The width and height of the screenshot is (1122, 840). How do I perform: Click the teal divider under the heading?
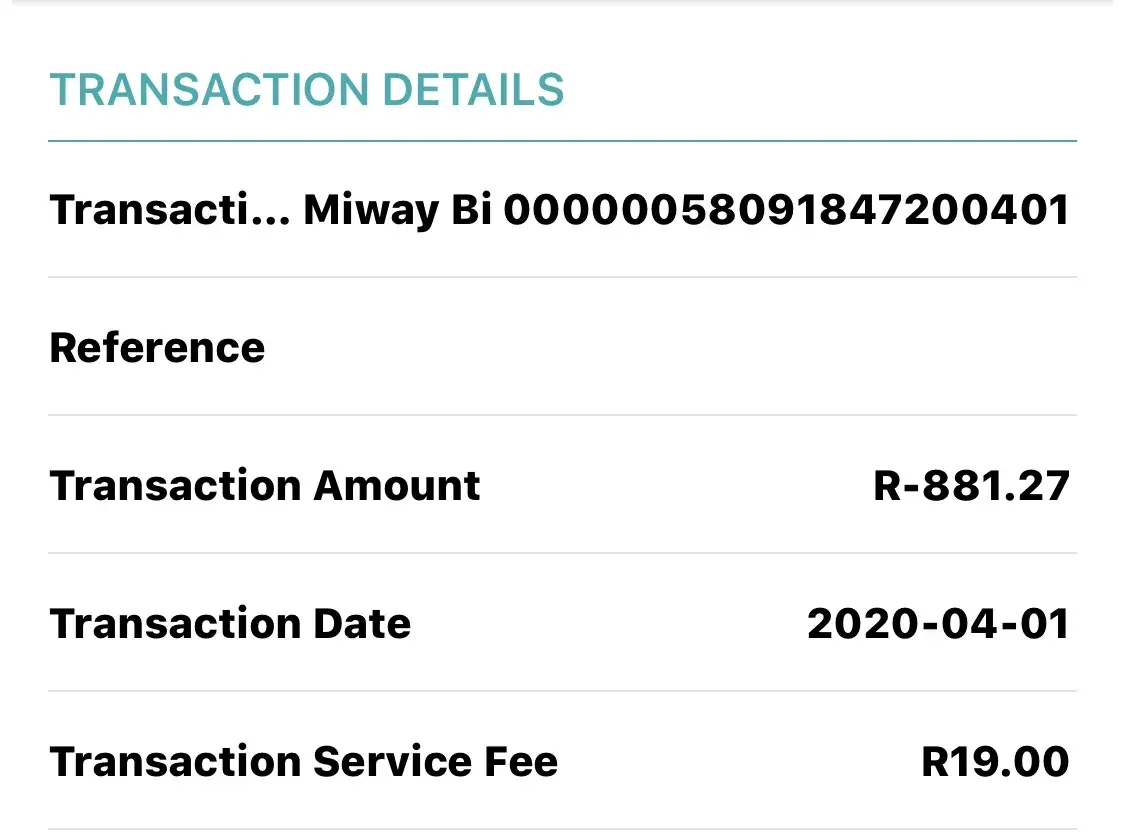(562, 141)
